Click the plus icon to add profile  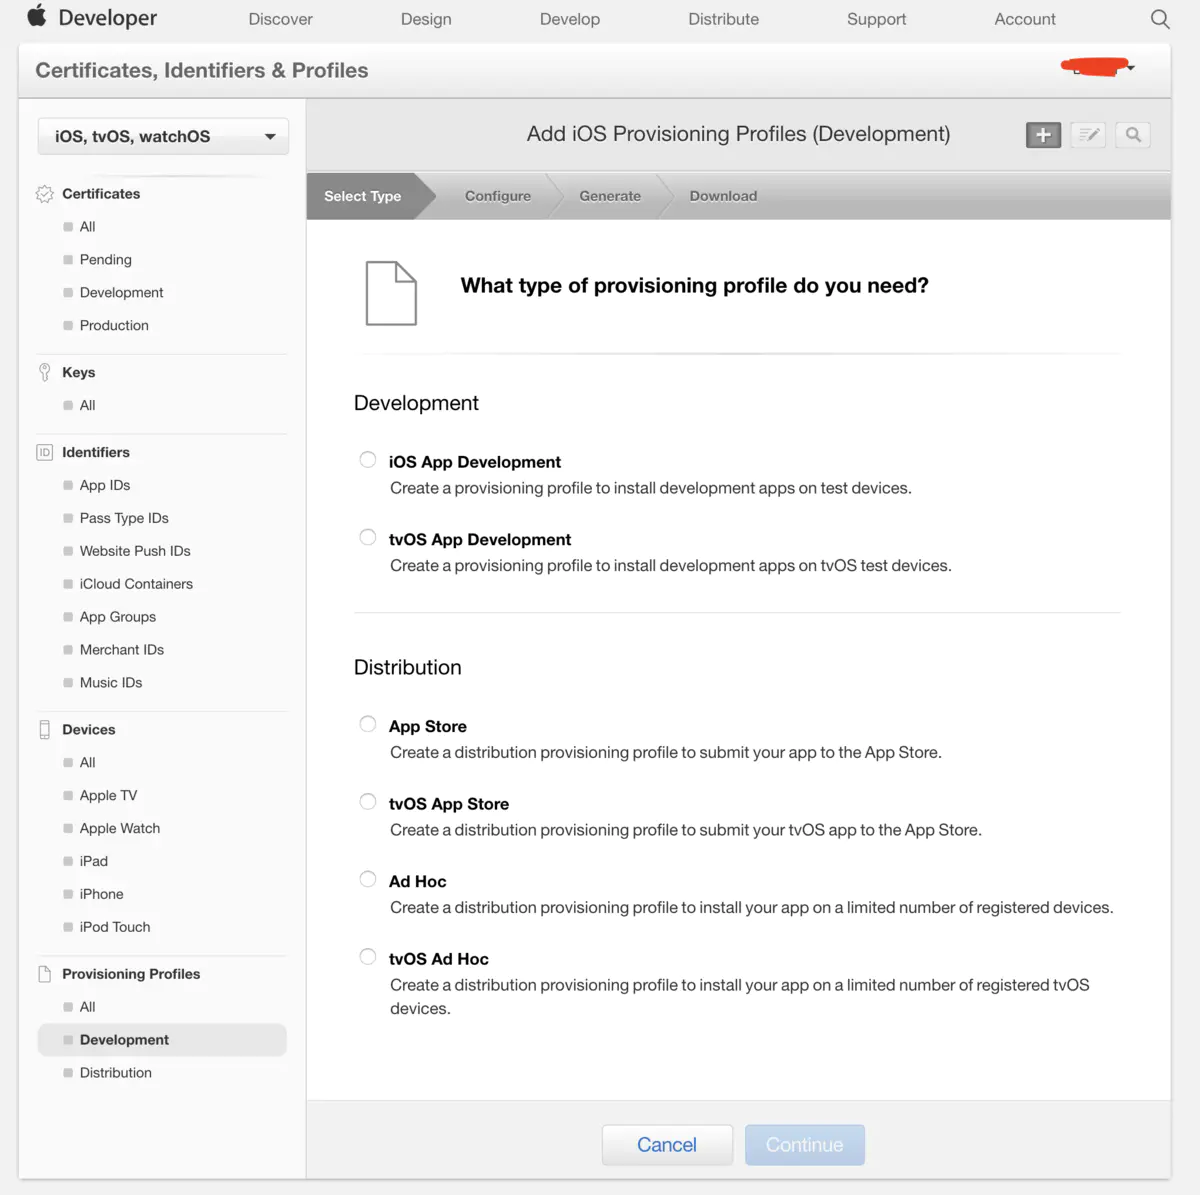[1043, 135]
